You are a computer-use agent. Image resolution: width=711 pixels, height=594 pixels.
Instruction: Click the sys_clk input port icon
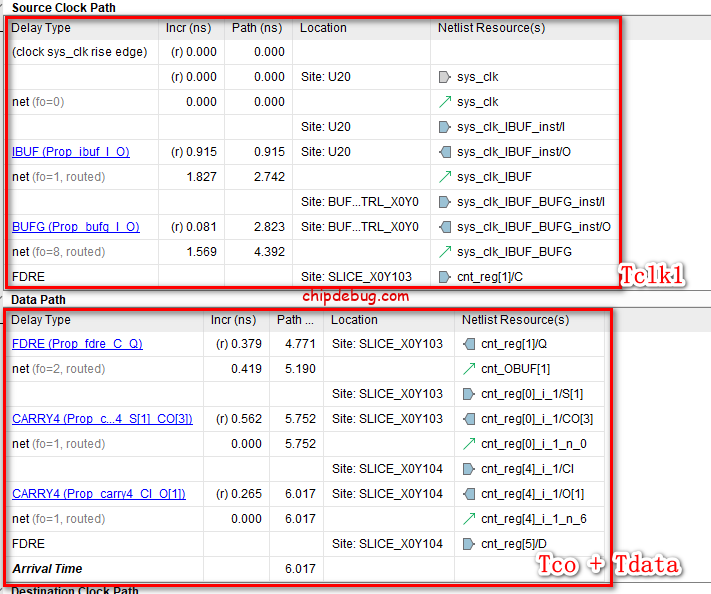pyautogui.click(x=445, y=77)
